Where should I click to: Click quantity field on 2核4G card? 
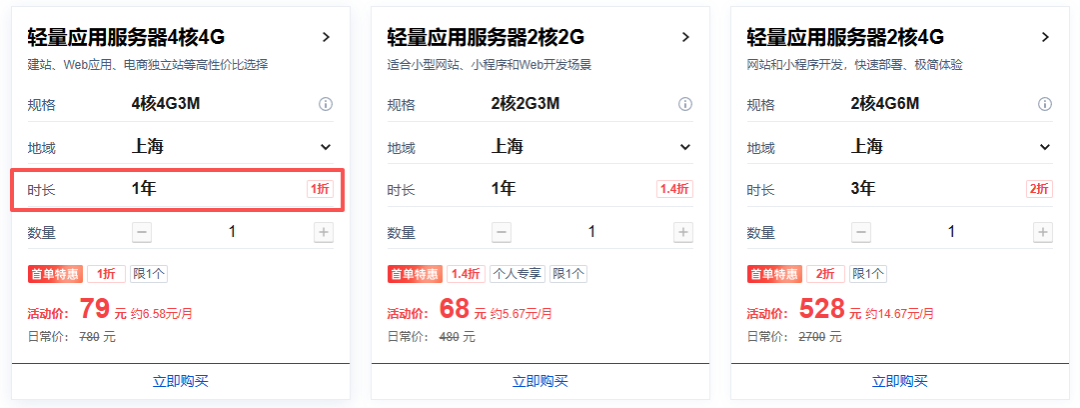tap(952, 232)
